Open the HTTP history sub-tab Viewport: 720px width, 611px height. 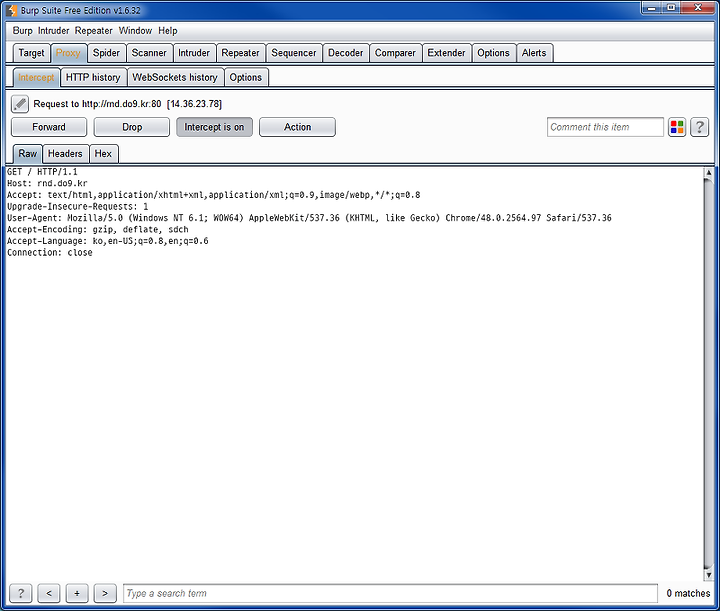pyautogui.click(x=93, y=78)
